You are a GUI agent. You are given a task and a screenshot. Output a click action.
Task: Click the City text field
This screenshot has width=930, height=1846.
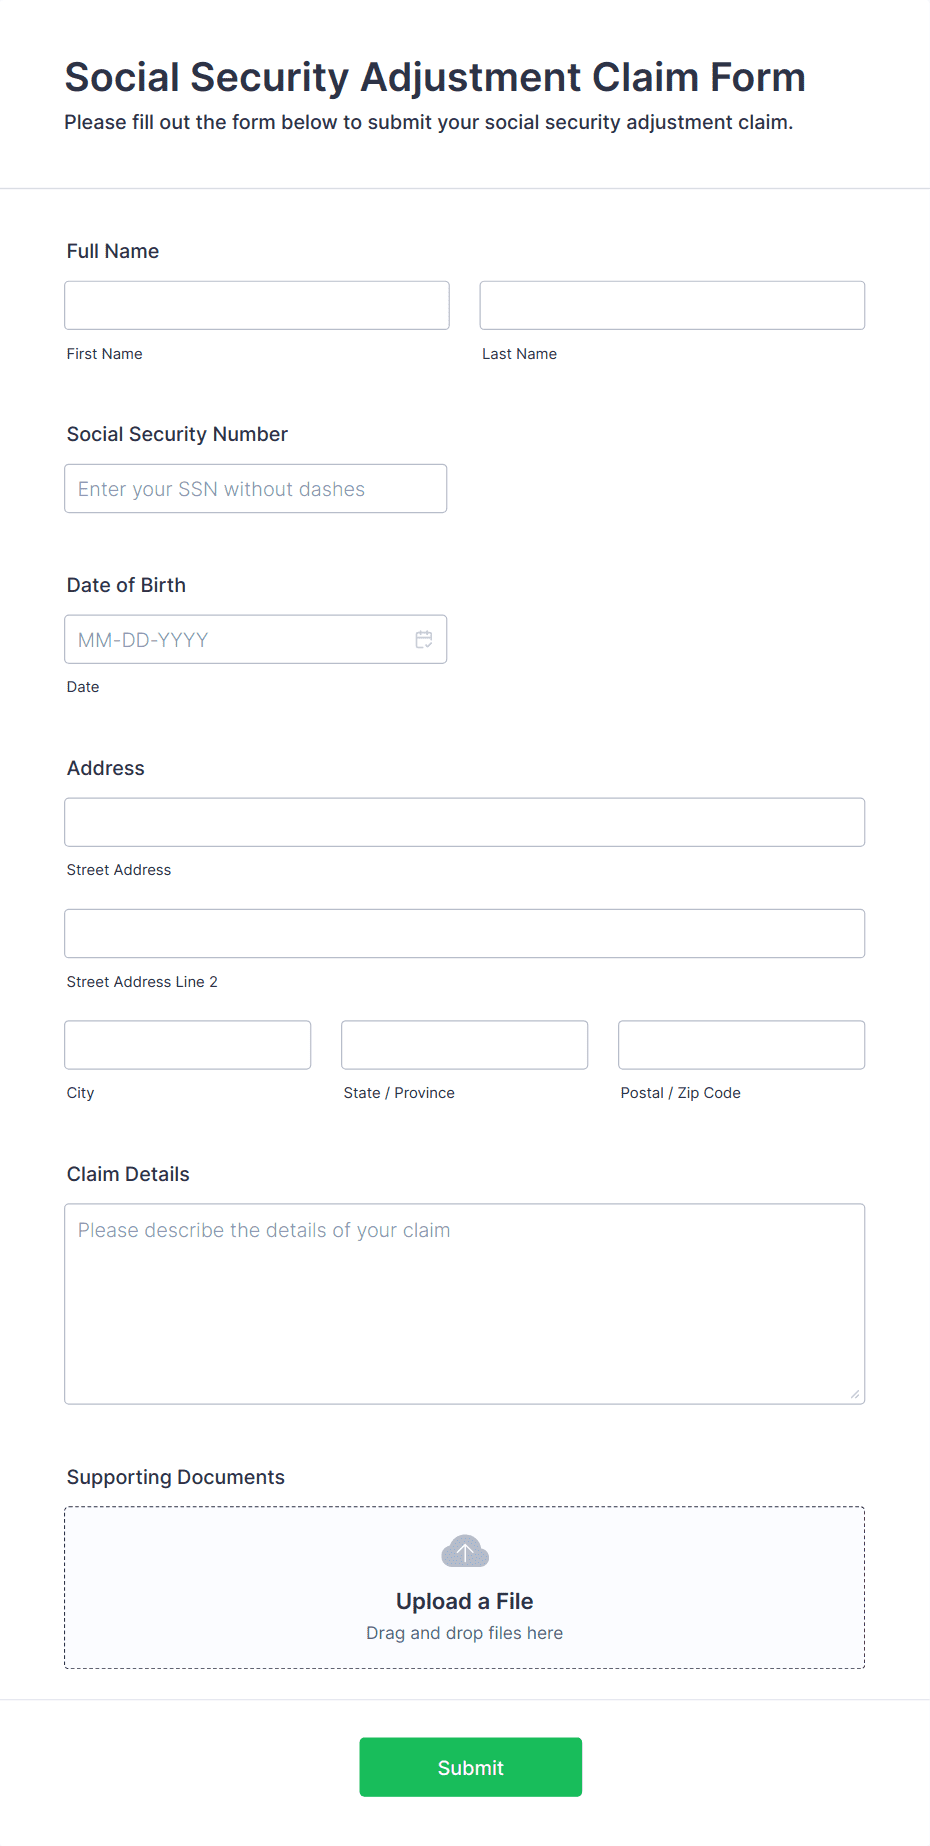pyautogui.click(x=188, y=1045)
